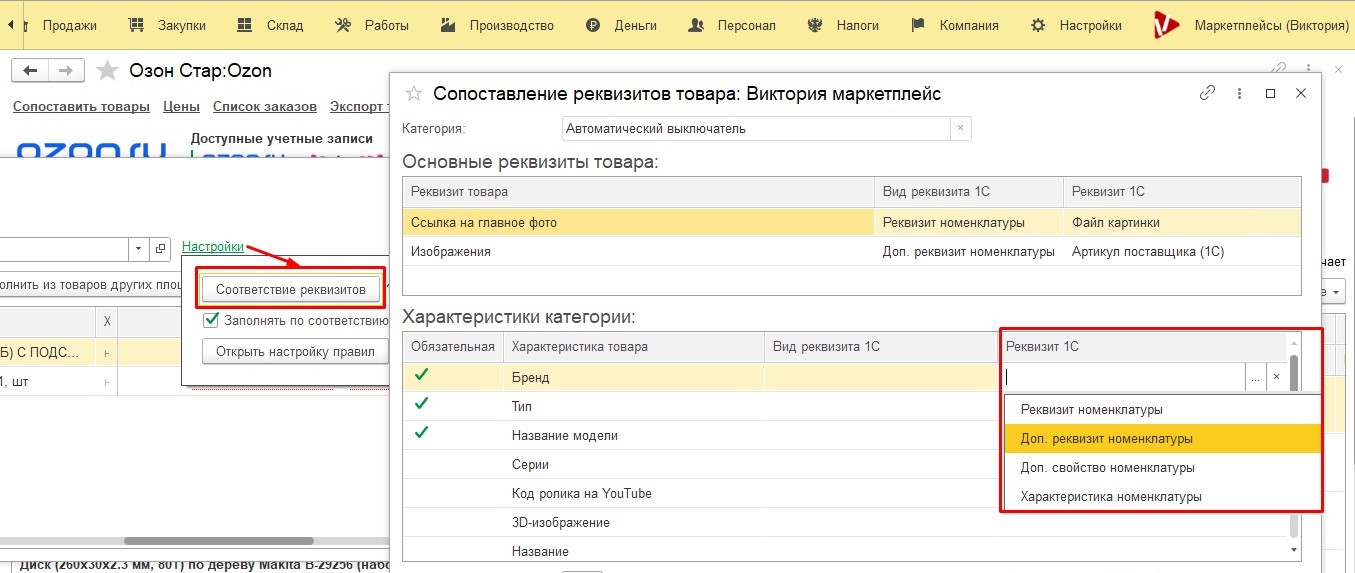Open the Цены link
The image size is (1355, 573).
click(182, 106)
